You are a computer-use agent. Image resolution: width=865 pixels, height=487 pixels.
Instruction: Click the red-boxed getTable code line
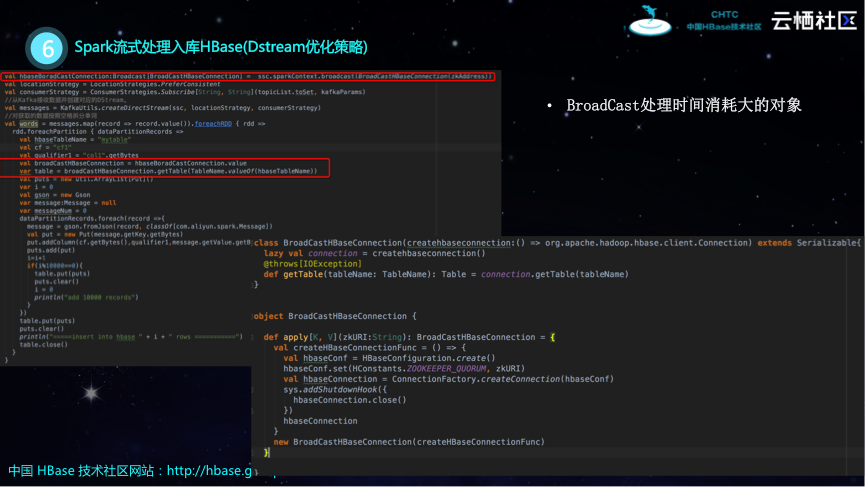[x=172, y=171]
